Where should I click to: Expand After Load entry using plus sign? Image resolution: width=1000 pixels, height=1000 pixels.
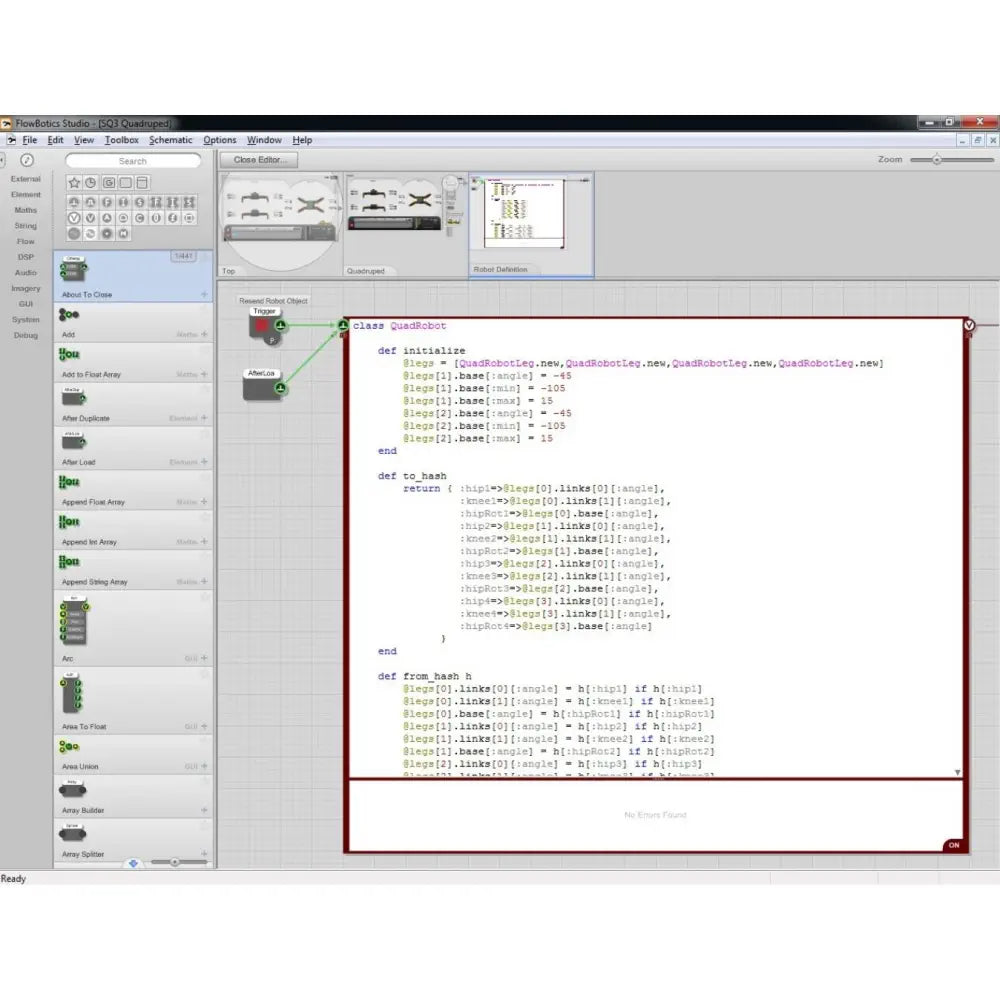pyautogui.click(x=204, y=462)
